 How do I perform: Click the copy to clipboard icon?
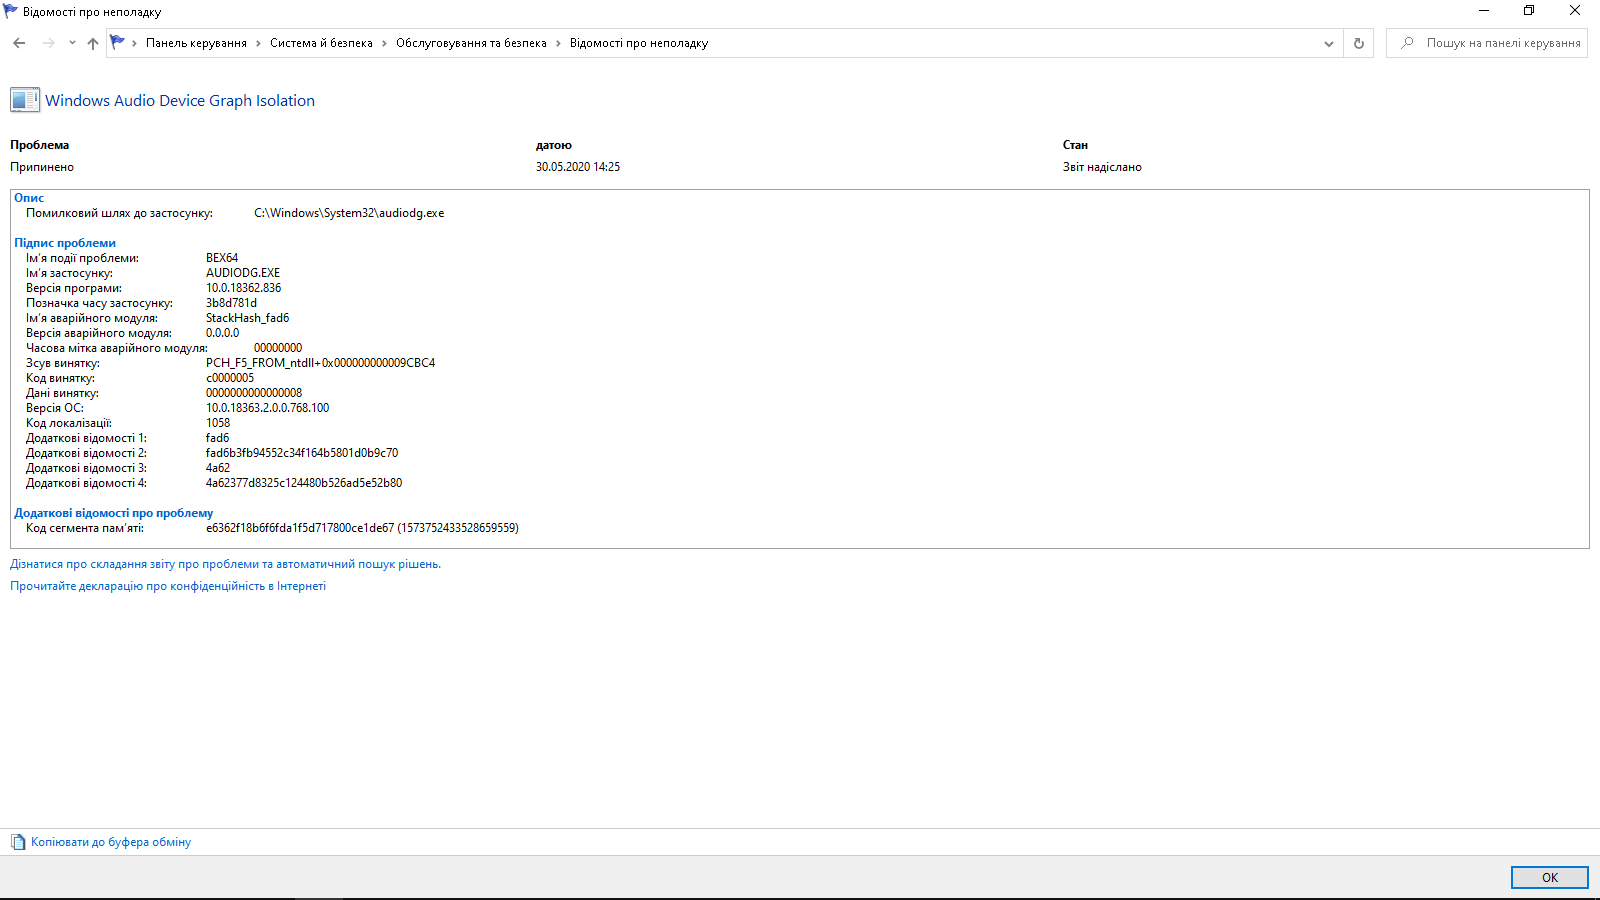[x=18, y=842]
